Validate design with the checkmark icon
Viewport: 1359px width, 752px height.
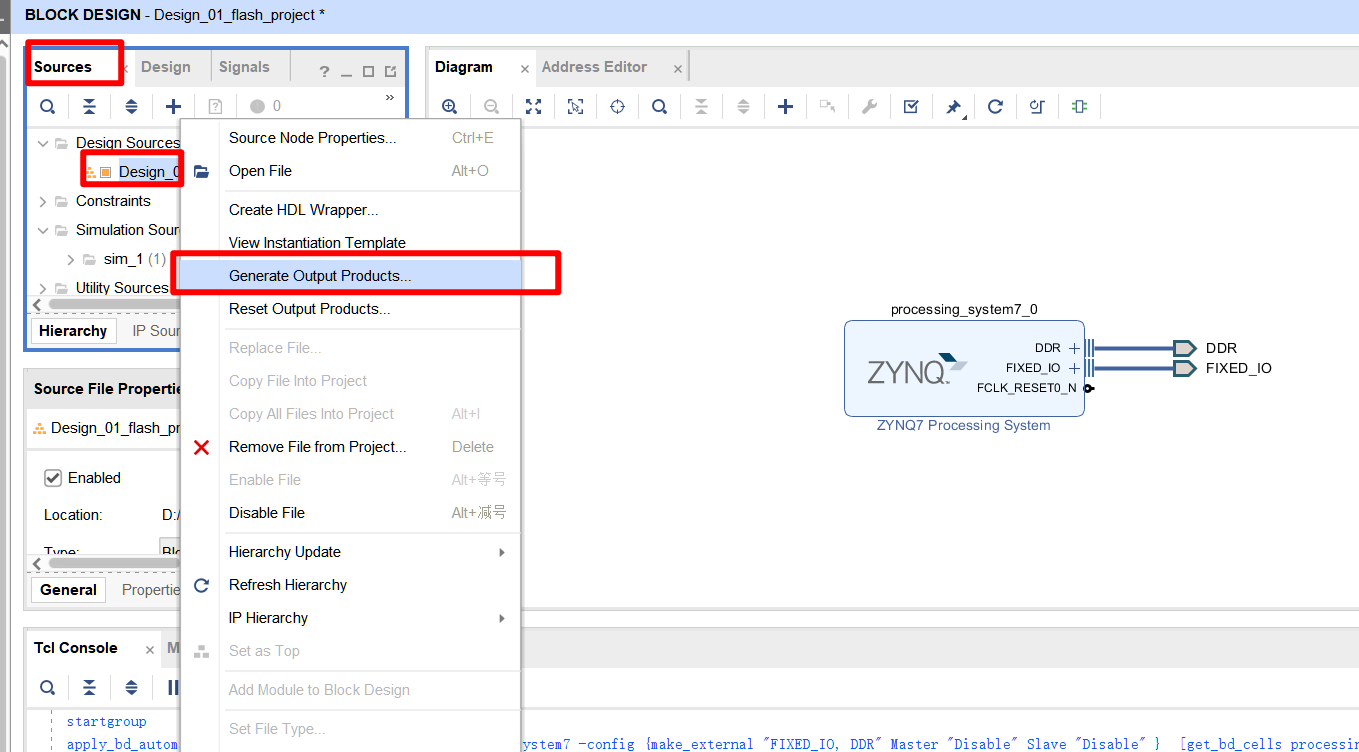(911, 106)
